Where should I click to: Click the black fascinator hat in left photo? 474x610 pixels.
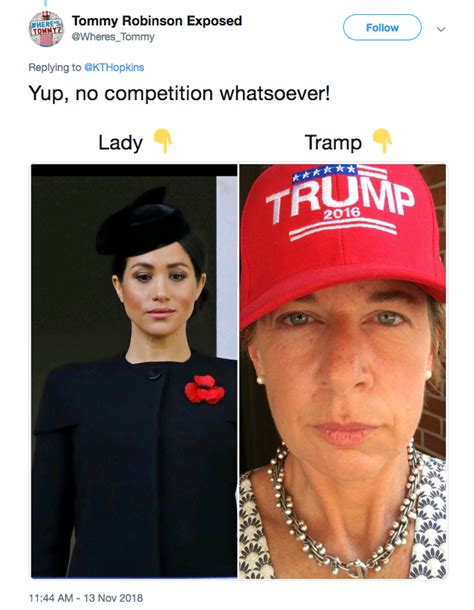pyautogui.click(x=143, y=225)
